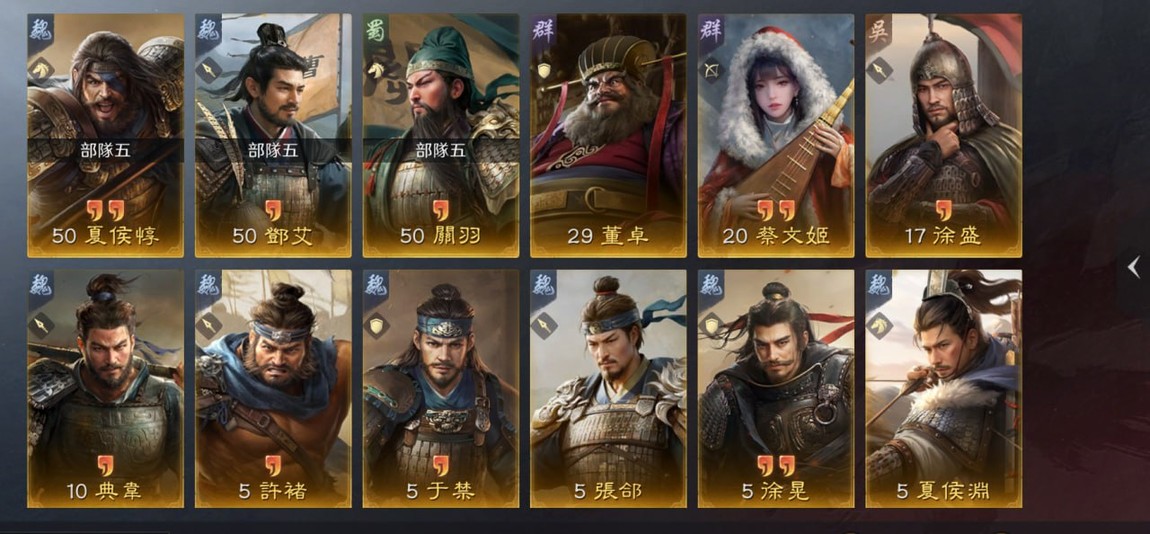The image size is (1150, 534).
Task: Select the 于禁 general card
Action: click(441, 389)
